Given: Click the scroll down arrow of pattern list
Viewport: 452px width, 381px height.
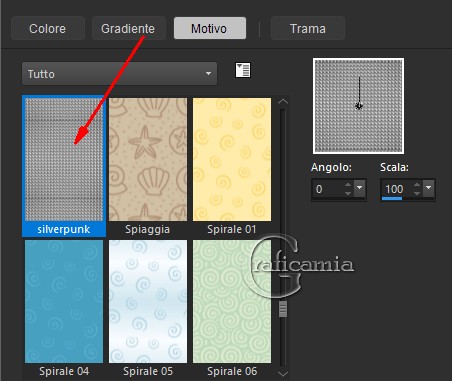Looking at the screenshot, I should click(283, 374).
